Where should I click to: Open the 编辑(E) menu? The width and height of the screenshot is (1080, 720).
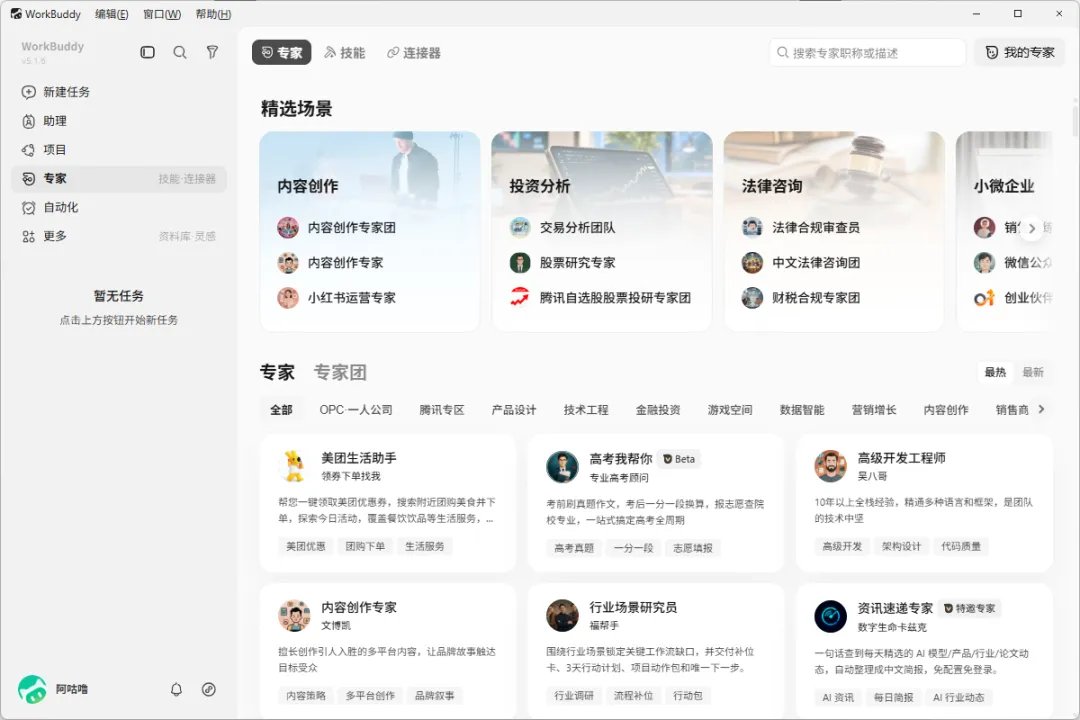click(x=112, y=14)
